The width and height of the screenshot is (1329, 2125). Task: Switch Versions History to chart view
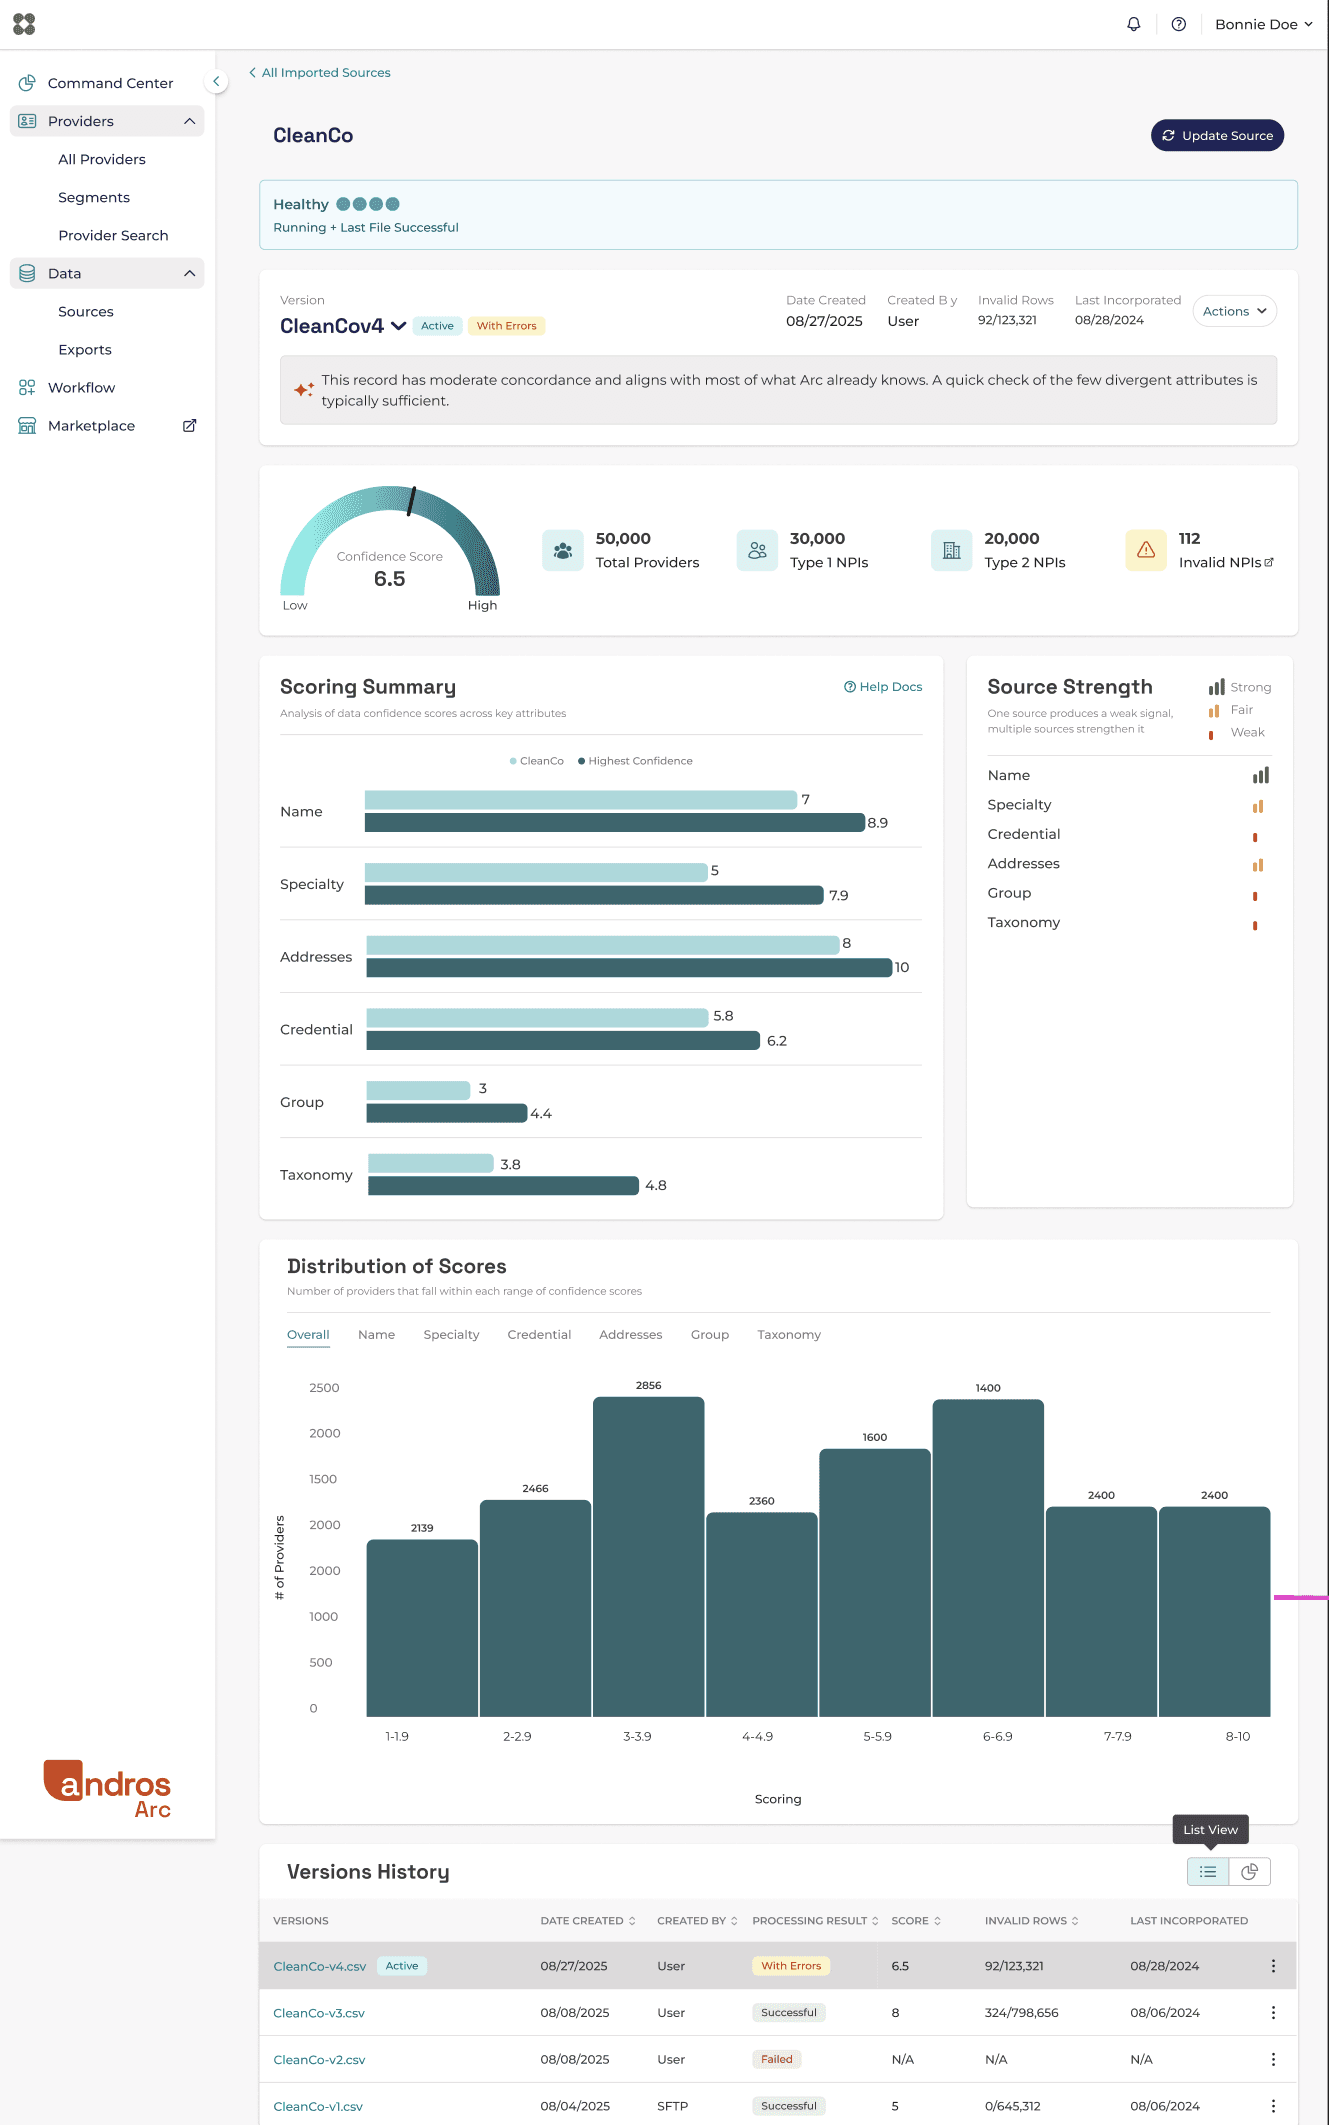pyautogui.click(x=1250, y=1872)
